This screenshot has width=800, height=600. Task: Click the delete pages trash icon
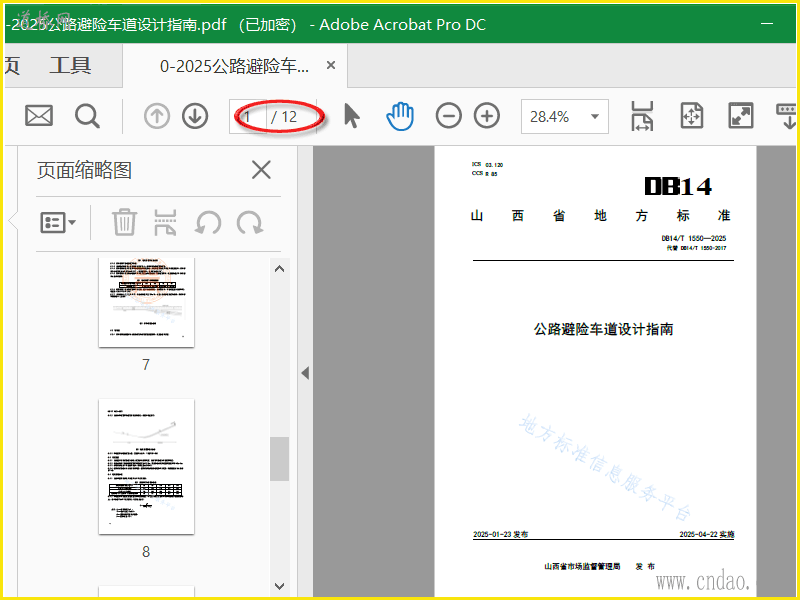click(124, 222)
